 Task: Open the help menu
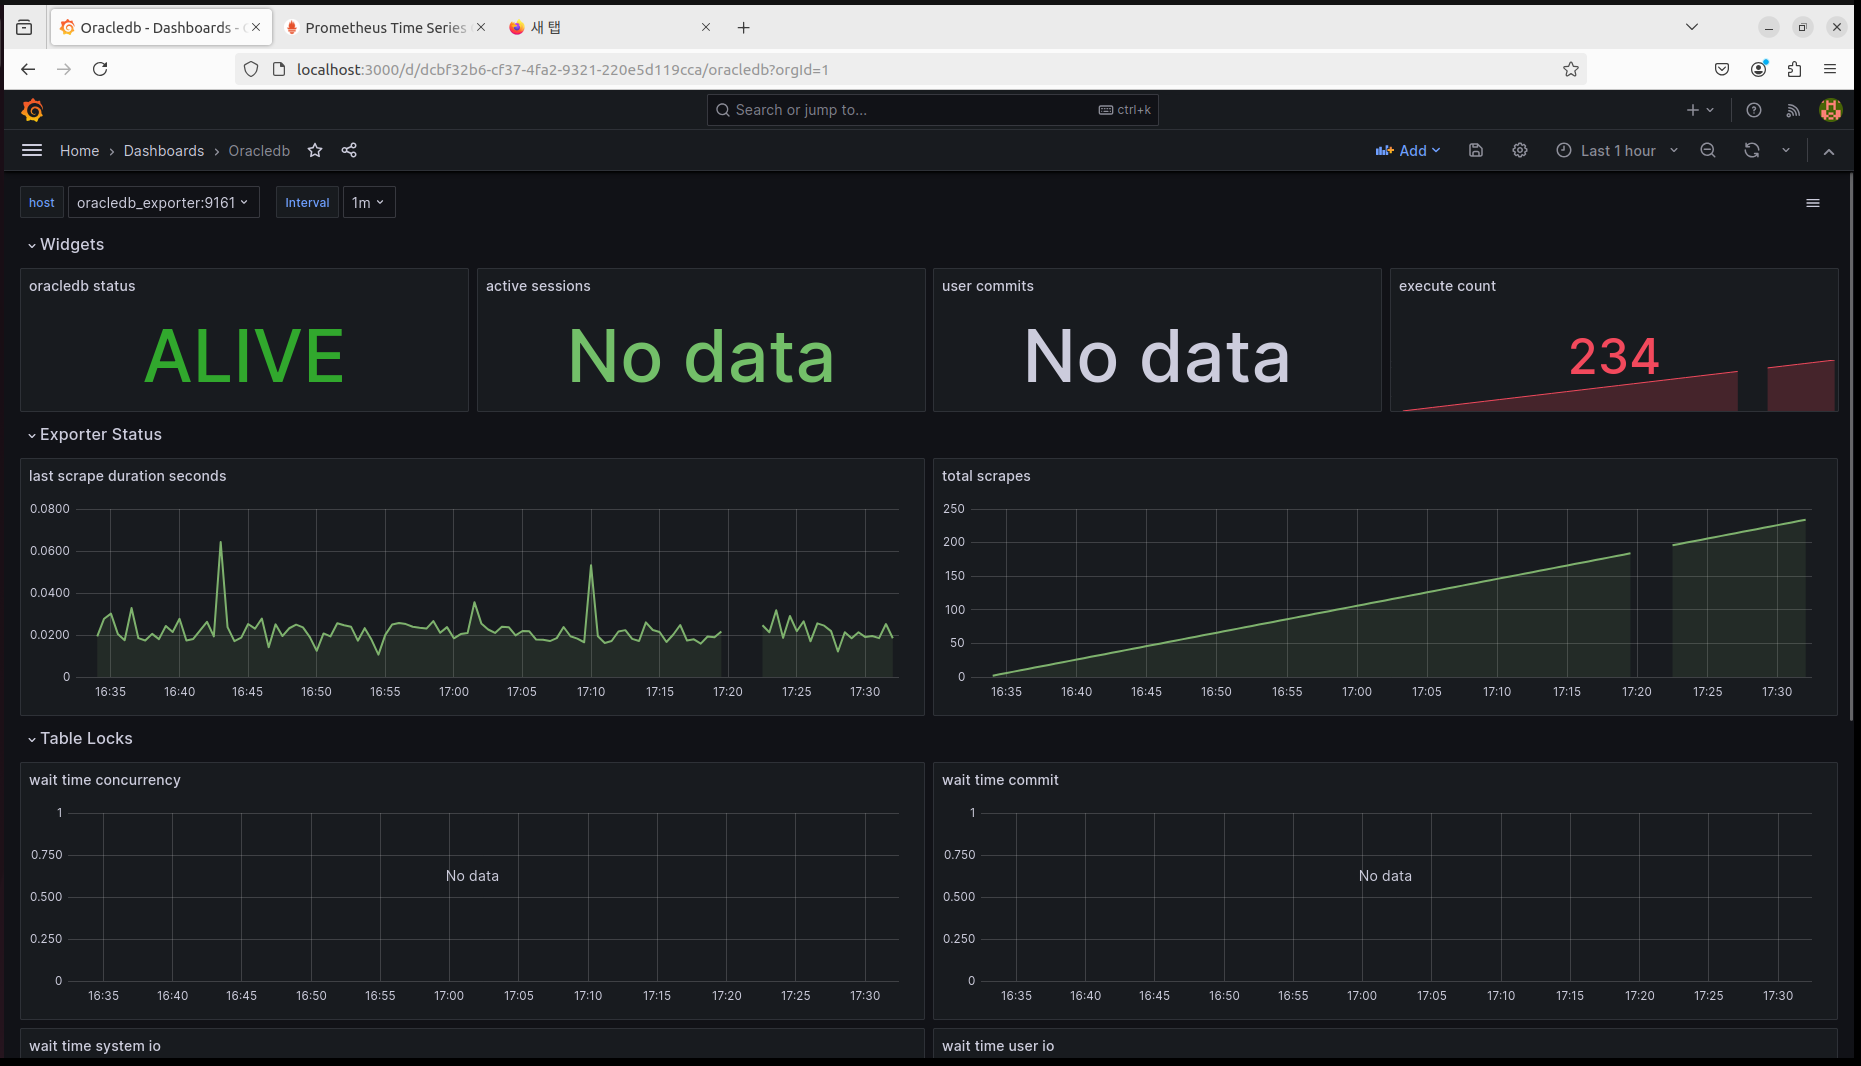click(1753, 110)
